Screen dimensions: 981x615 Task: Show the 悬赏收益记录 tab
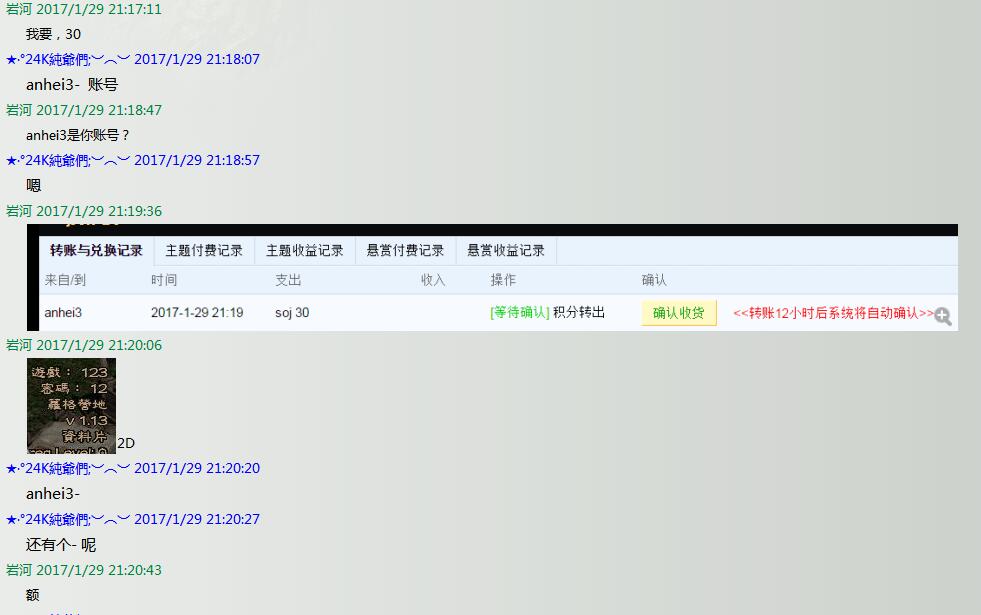pos(506,251)
